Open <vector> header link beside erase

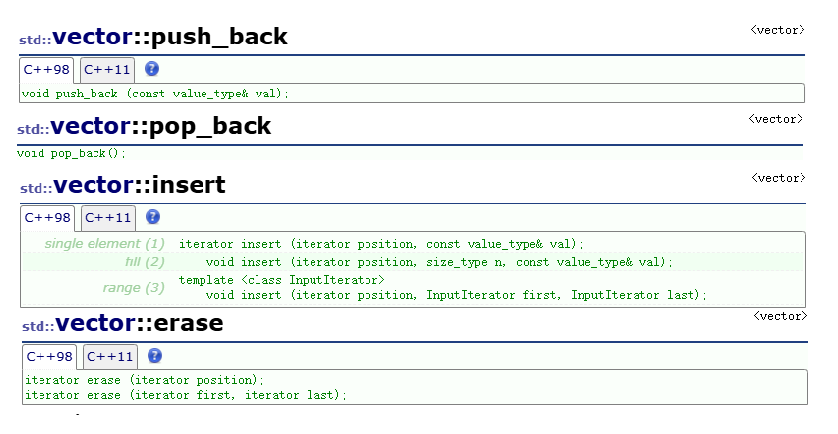tap(778, 316)
